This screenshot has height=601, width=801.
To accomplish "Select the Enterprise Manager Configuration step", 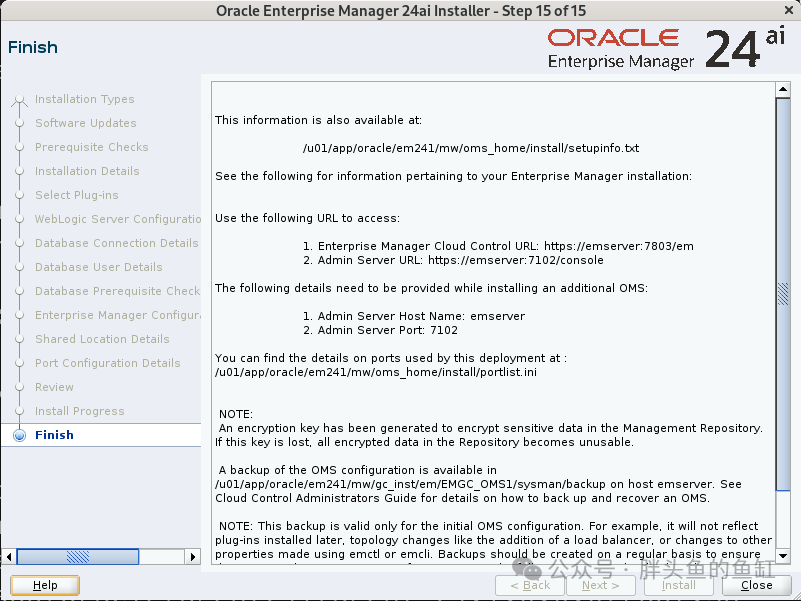I will click(x=117, y=315).
